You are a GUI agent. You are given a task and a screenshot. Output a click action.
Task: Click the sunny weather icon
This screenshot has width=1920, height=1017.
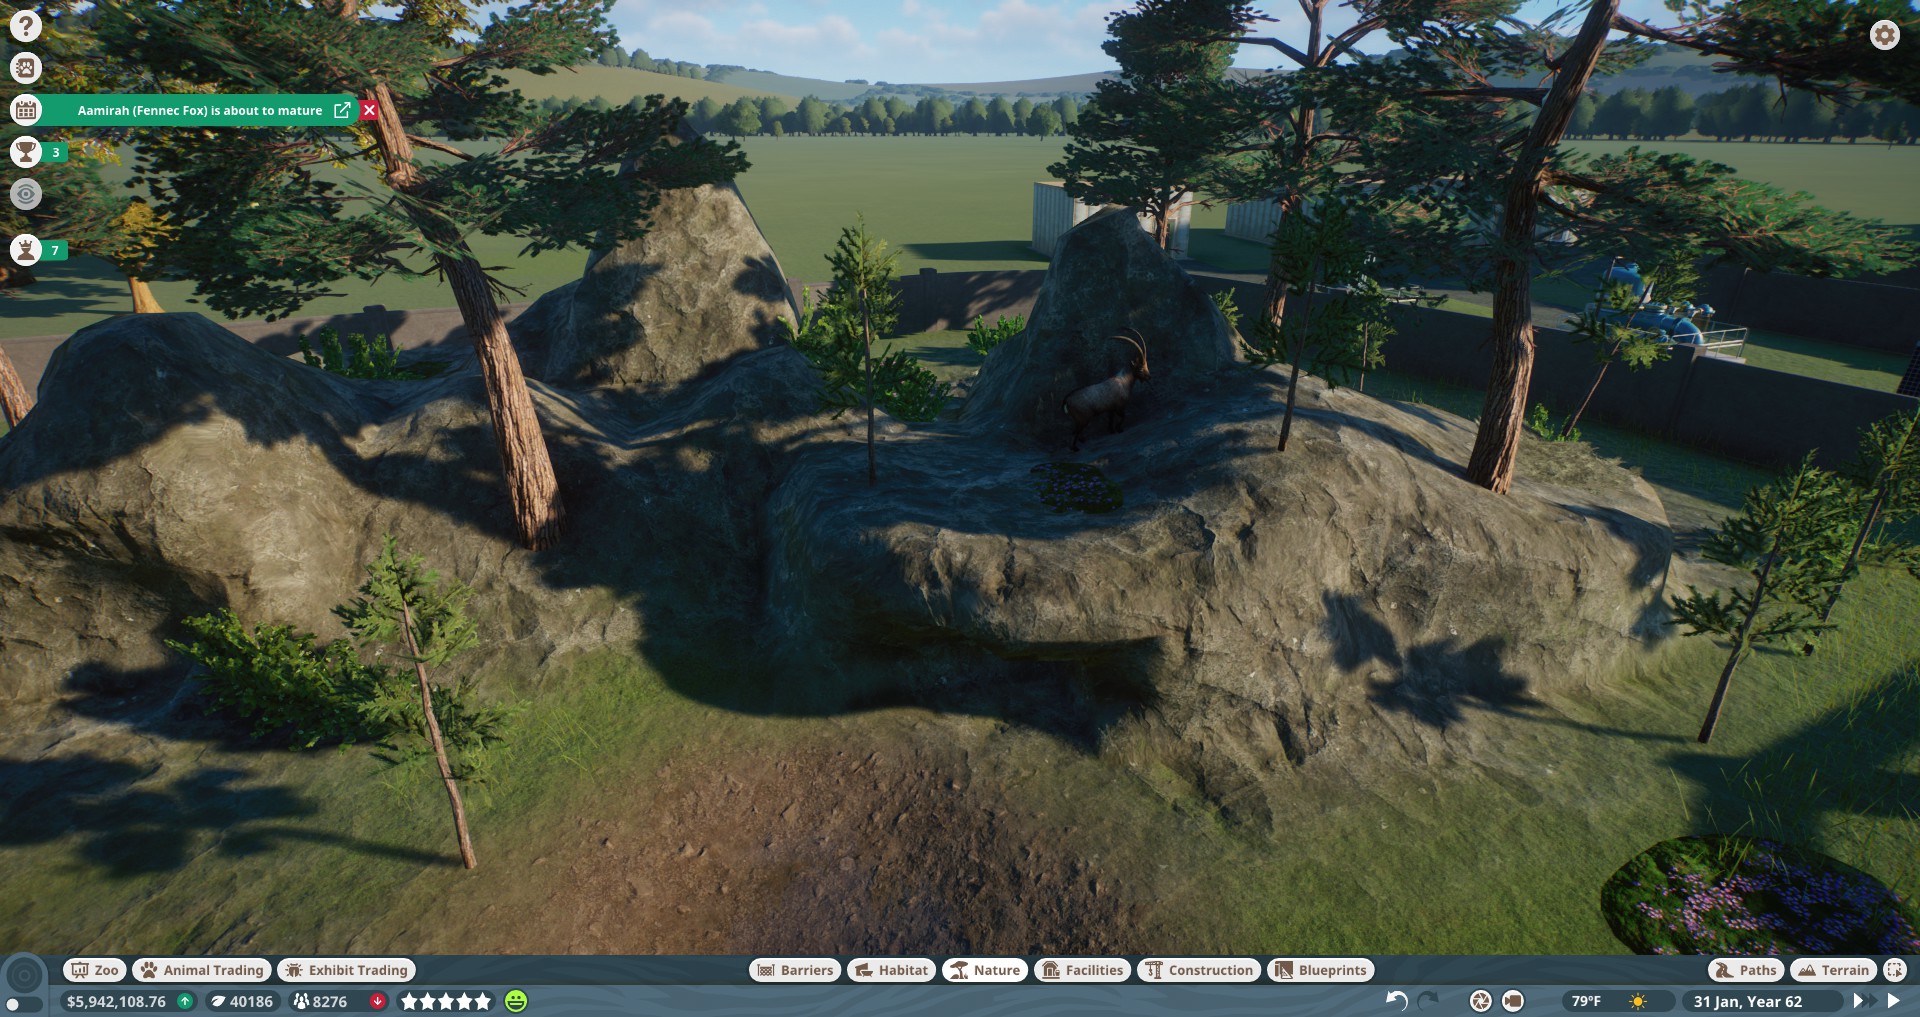pyautogui.click(x=1638, y=1001)
